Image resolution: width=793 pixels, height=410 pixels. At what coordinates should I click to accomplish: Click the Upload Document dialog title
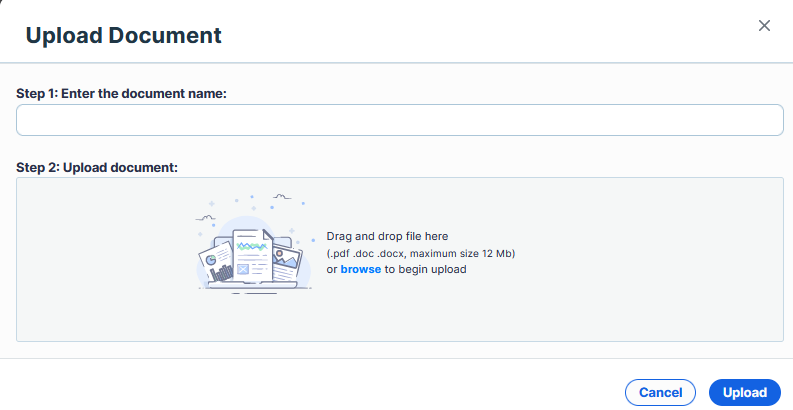coord(123,35)
